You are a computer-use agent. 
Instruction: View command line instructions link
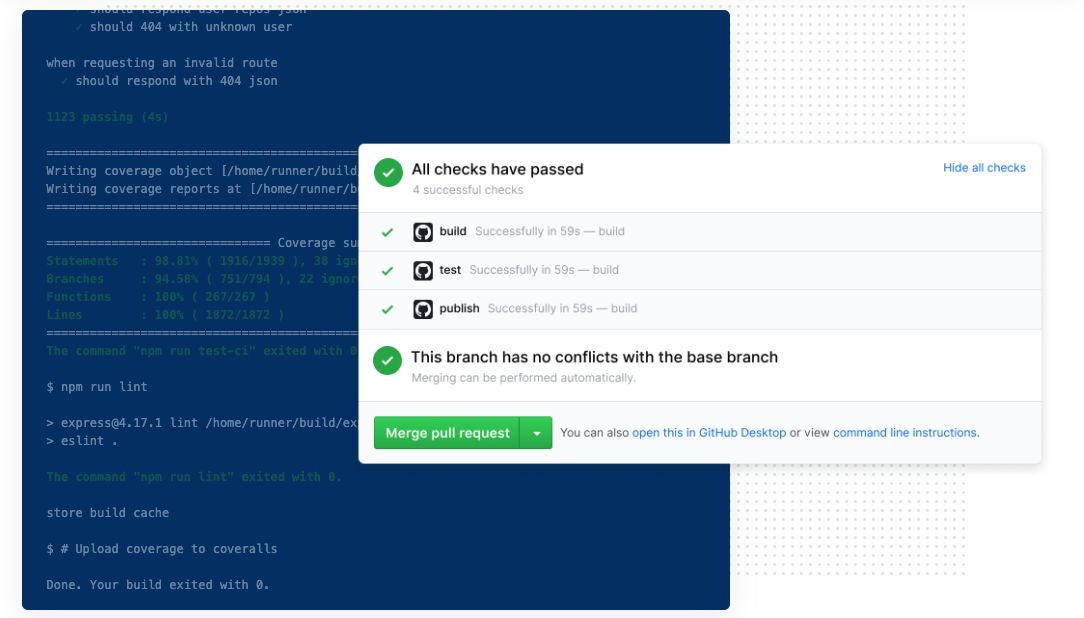(905, 433)
